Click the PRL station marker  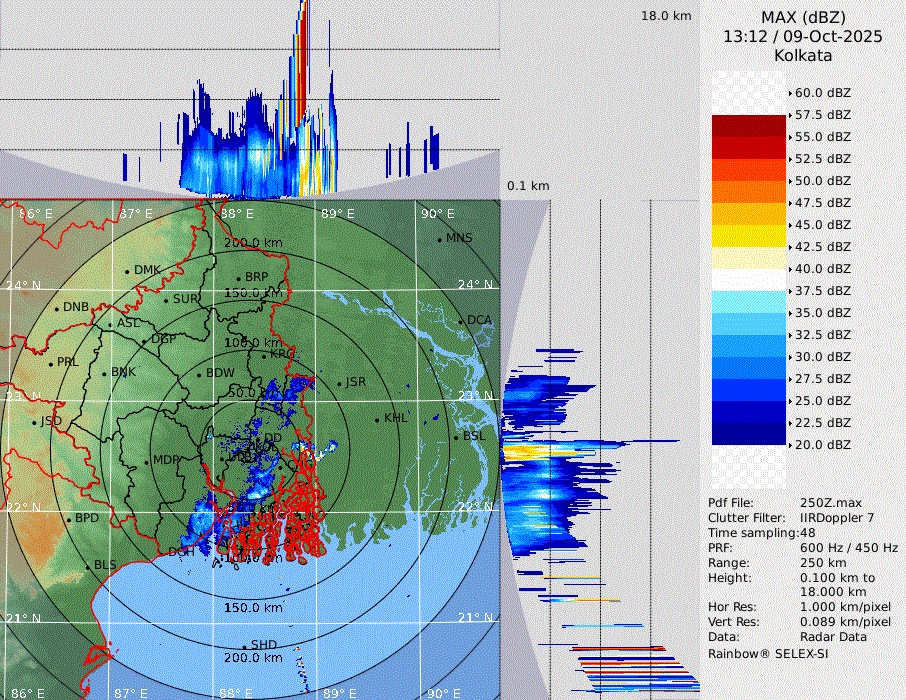pyautogui.click(x=50, y=363)
